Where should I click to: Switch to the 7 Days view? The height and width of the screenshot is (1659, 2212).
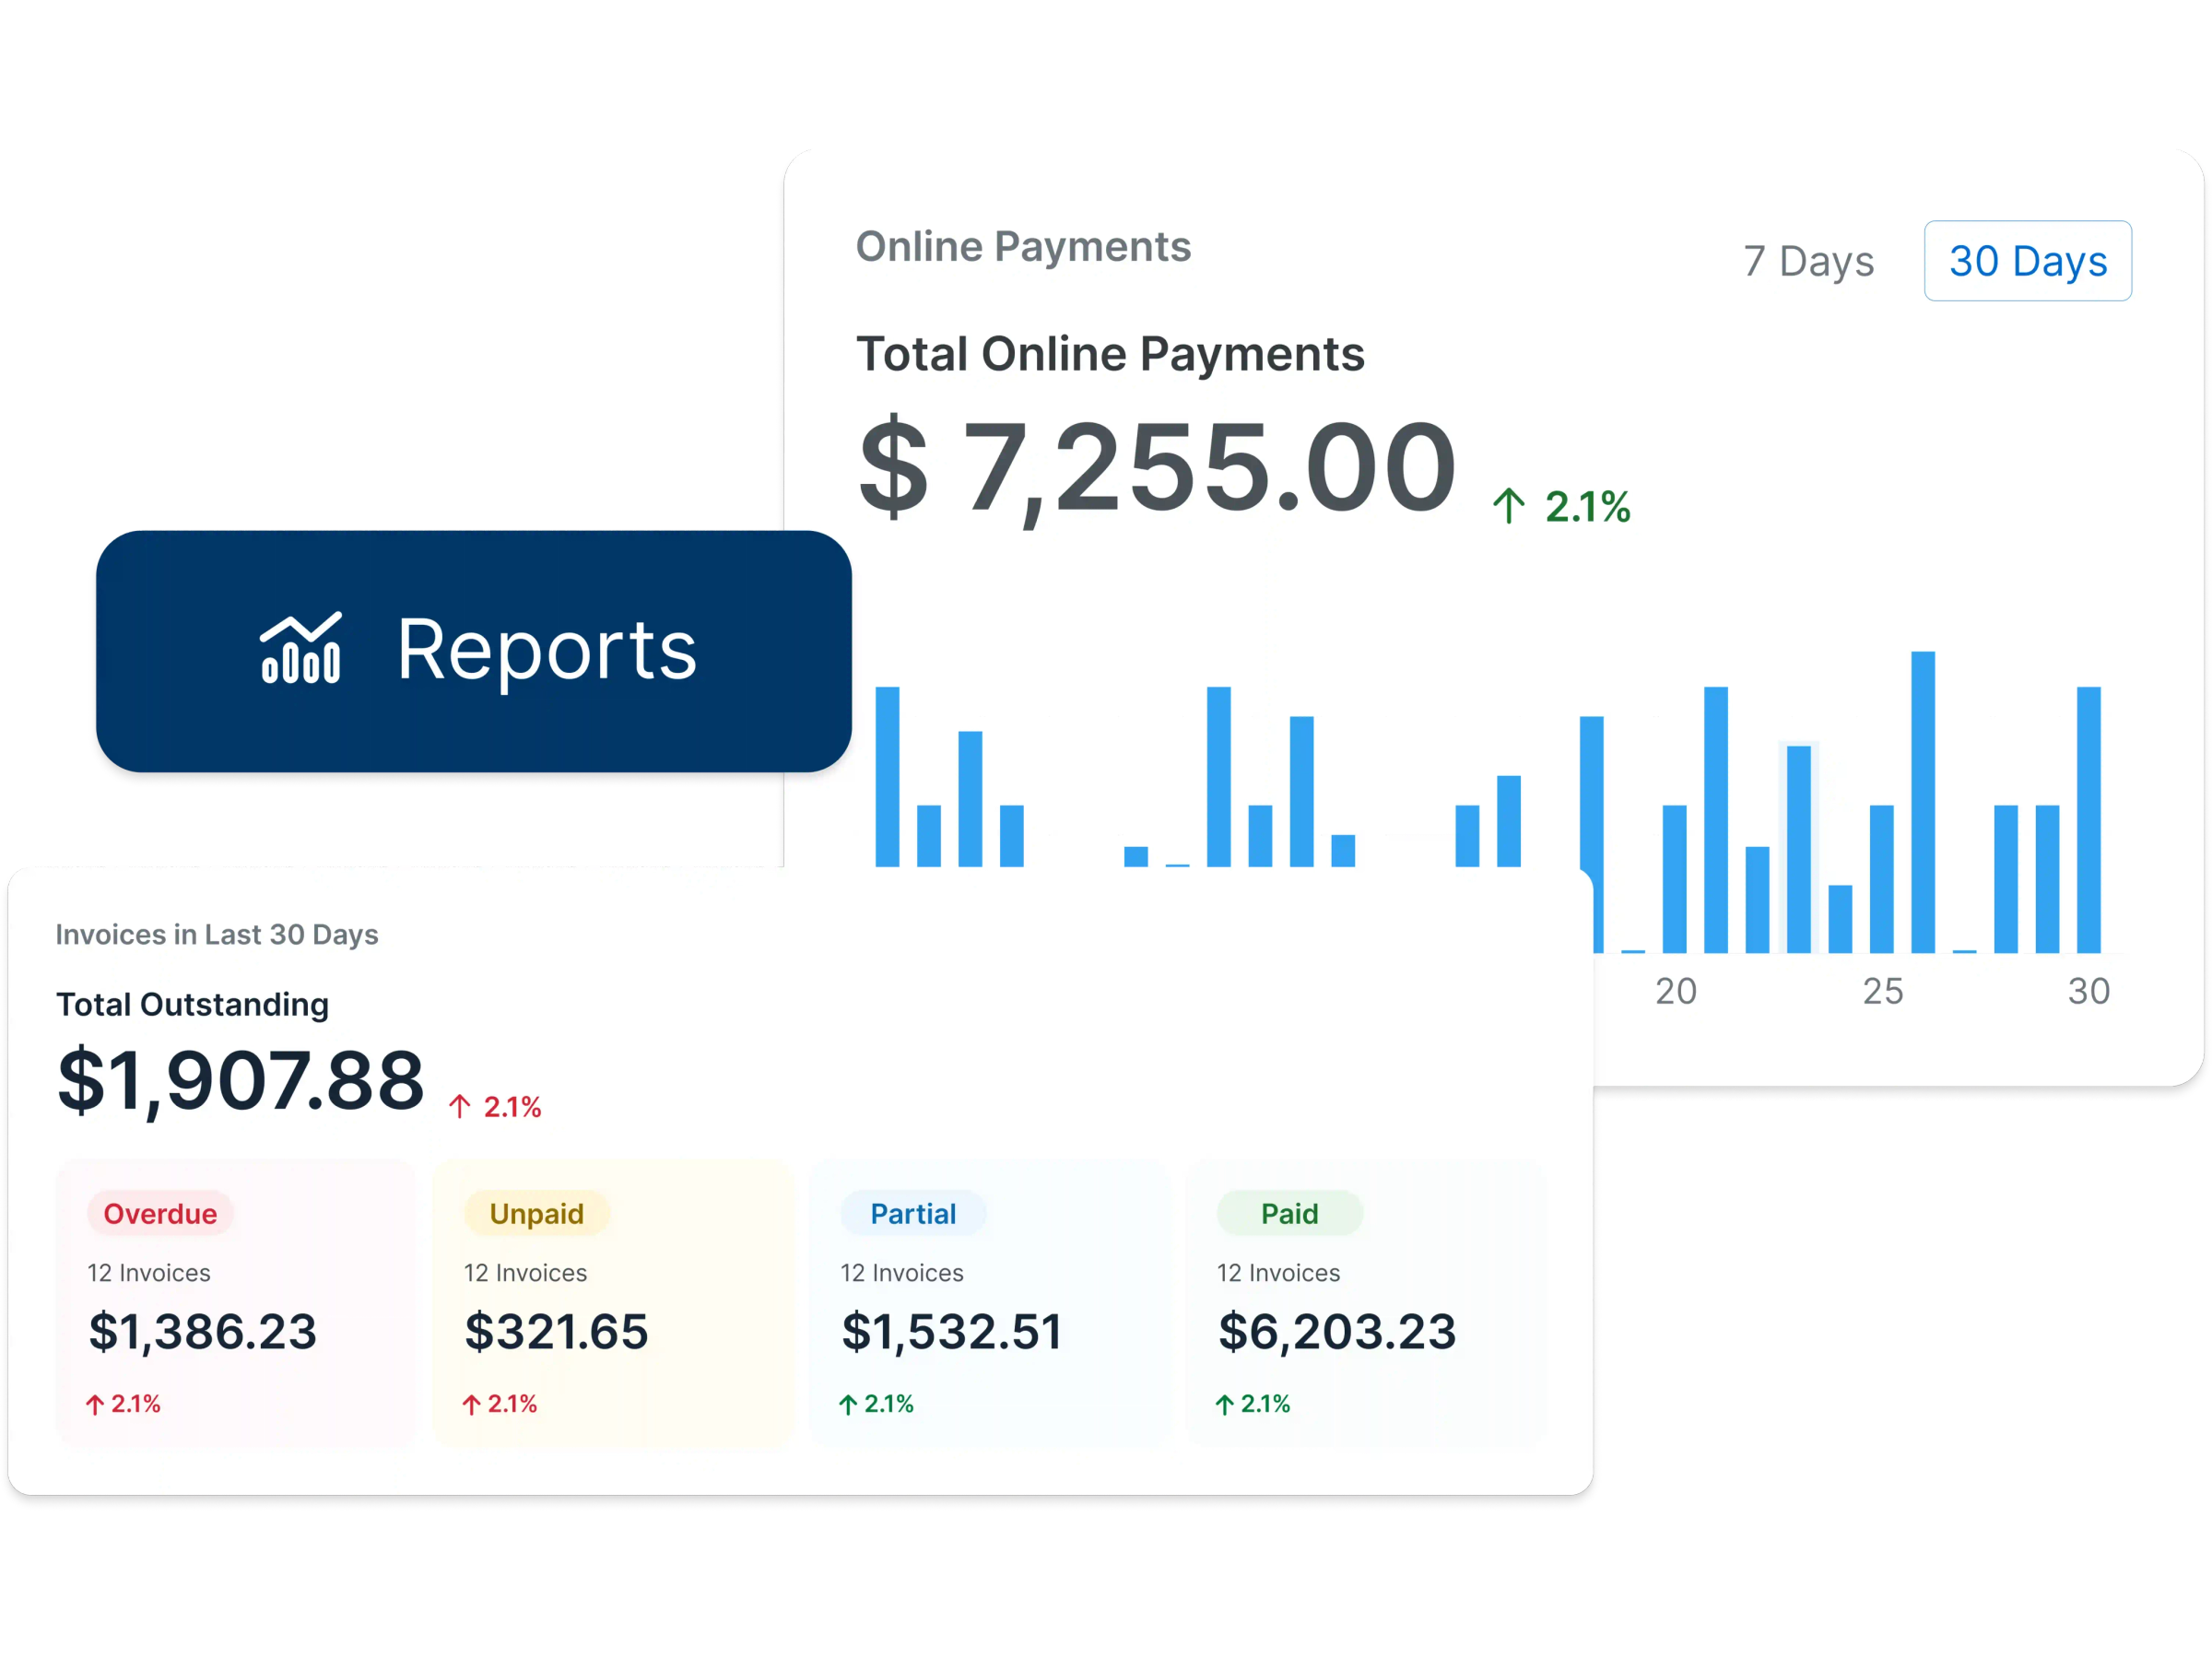click(1808, 261)
